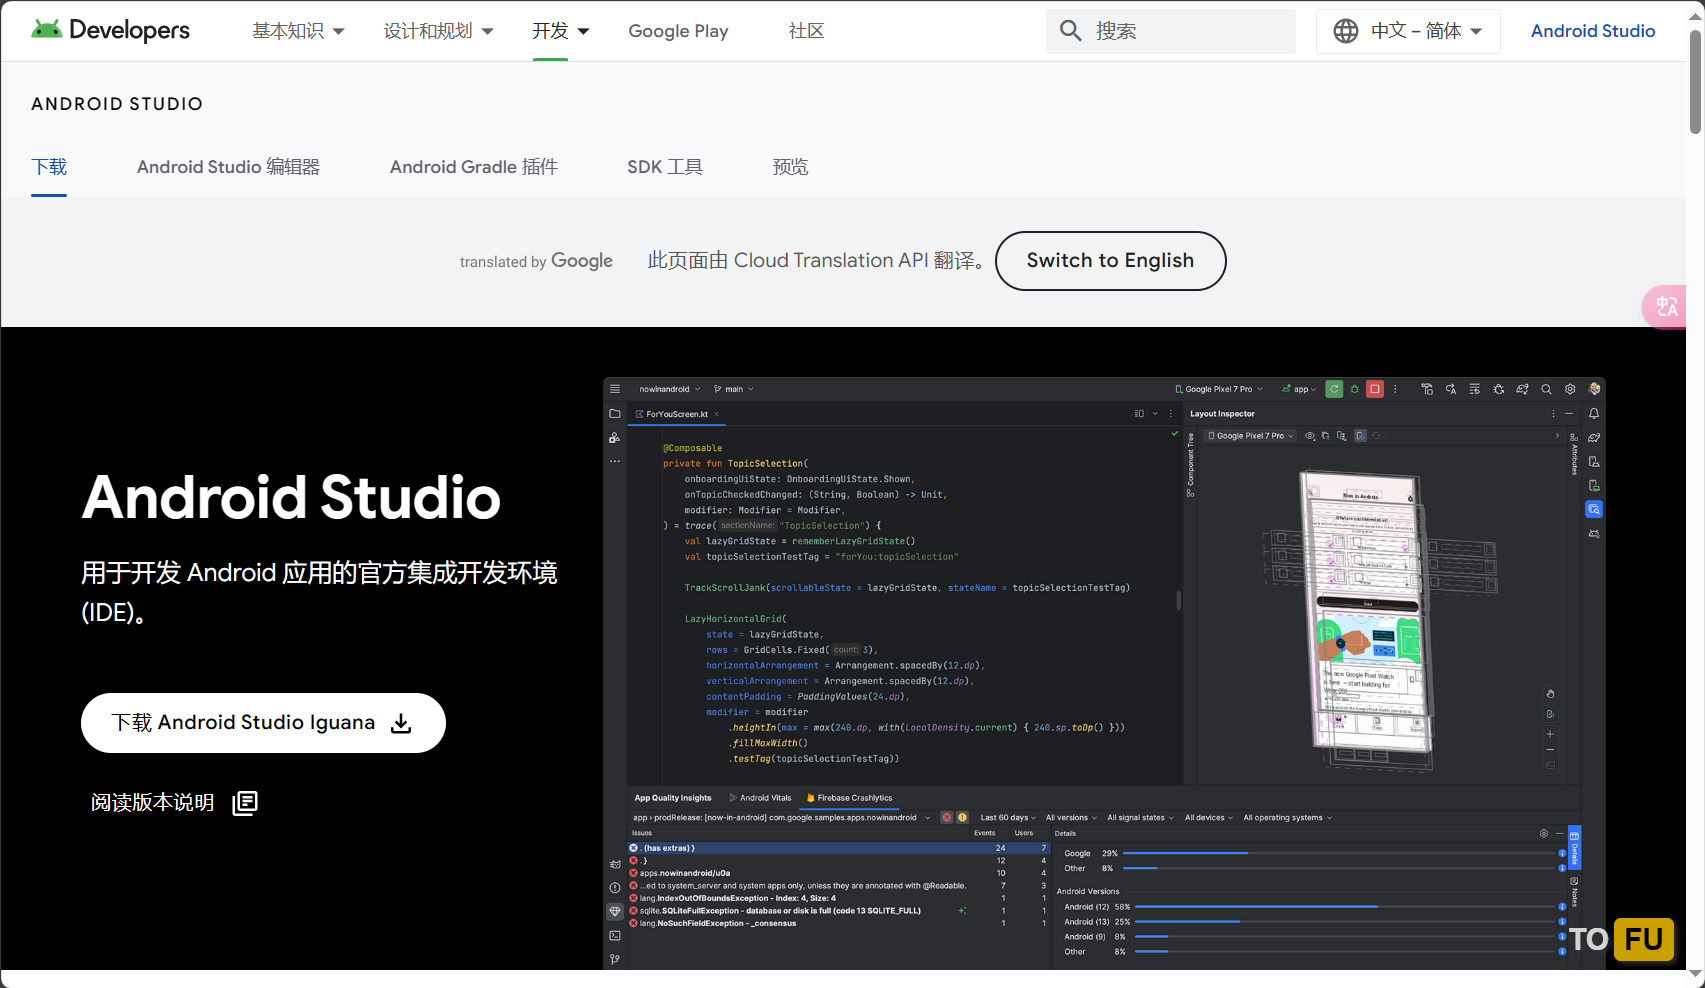The width and height of the screenshot is (1705, 988).
Task: Click the IDE hamburger main menu icon
Action: [x=615, y=389]
